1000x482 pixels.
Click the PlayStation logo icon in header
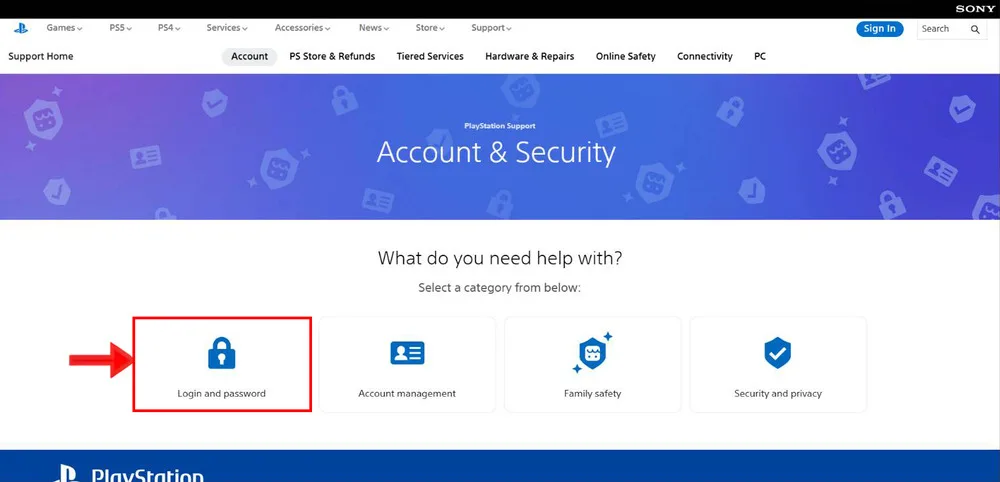pos(21,28)
